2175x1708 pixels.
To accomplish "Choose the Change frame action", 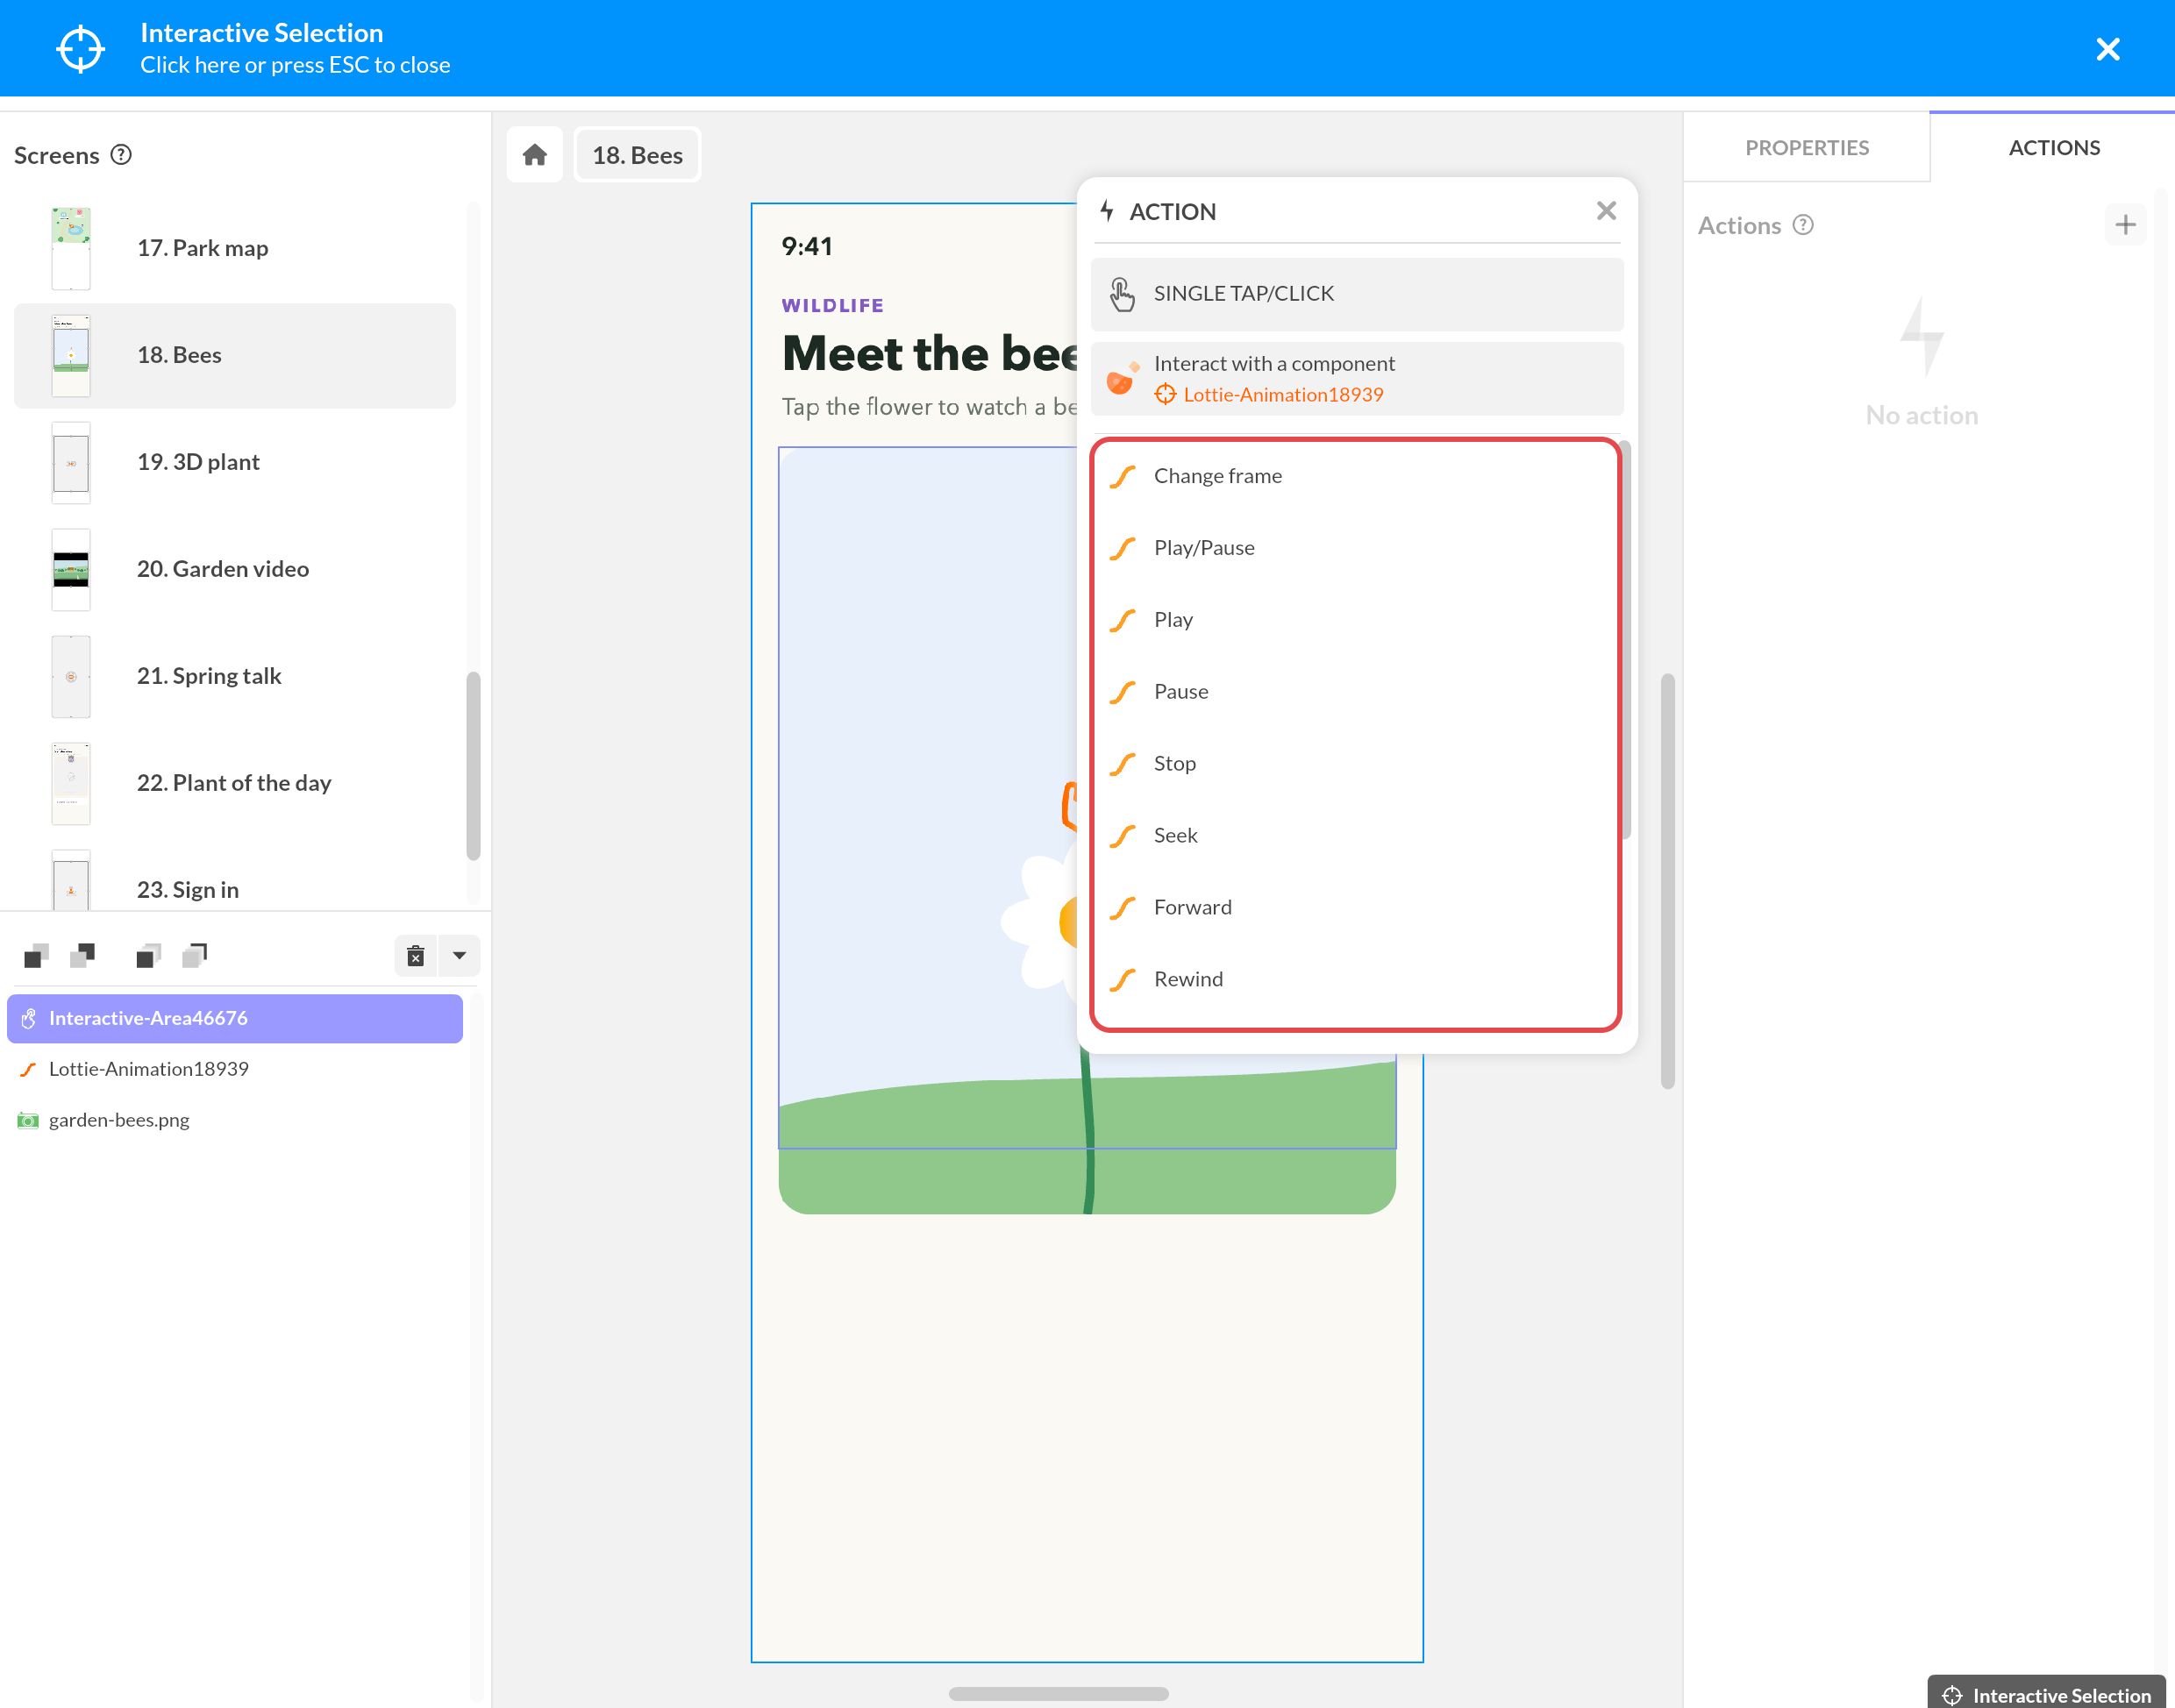I will (1357, 476).
